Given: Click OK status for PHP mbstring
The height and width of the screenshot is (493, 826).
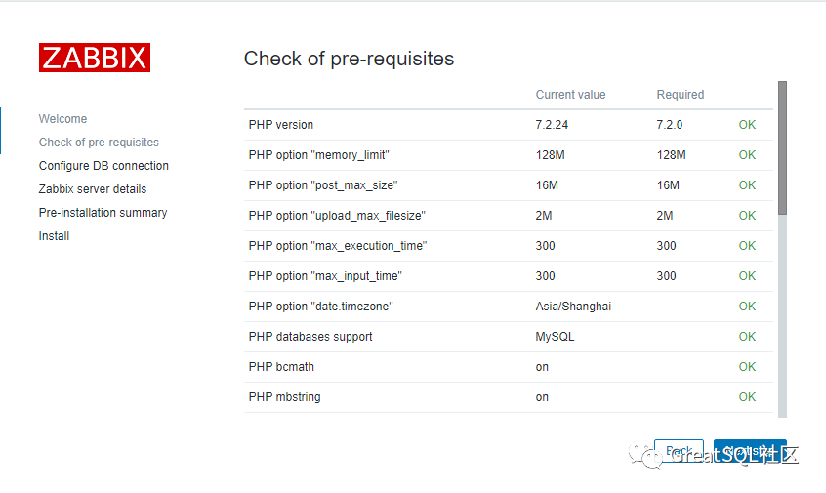Looking at the screenshot, I should 747,397.
